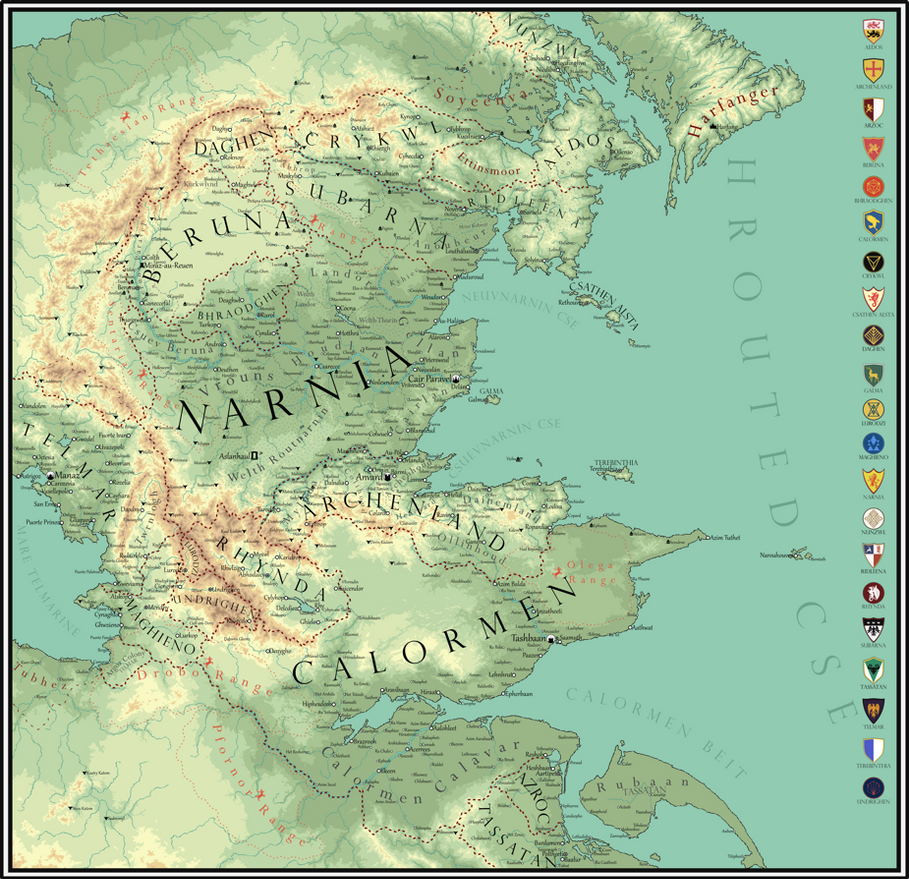This screenshot has width=909, height=879.
Task: Click the Bhraodghen orange round emblem
Action: click(874, 187)
